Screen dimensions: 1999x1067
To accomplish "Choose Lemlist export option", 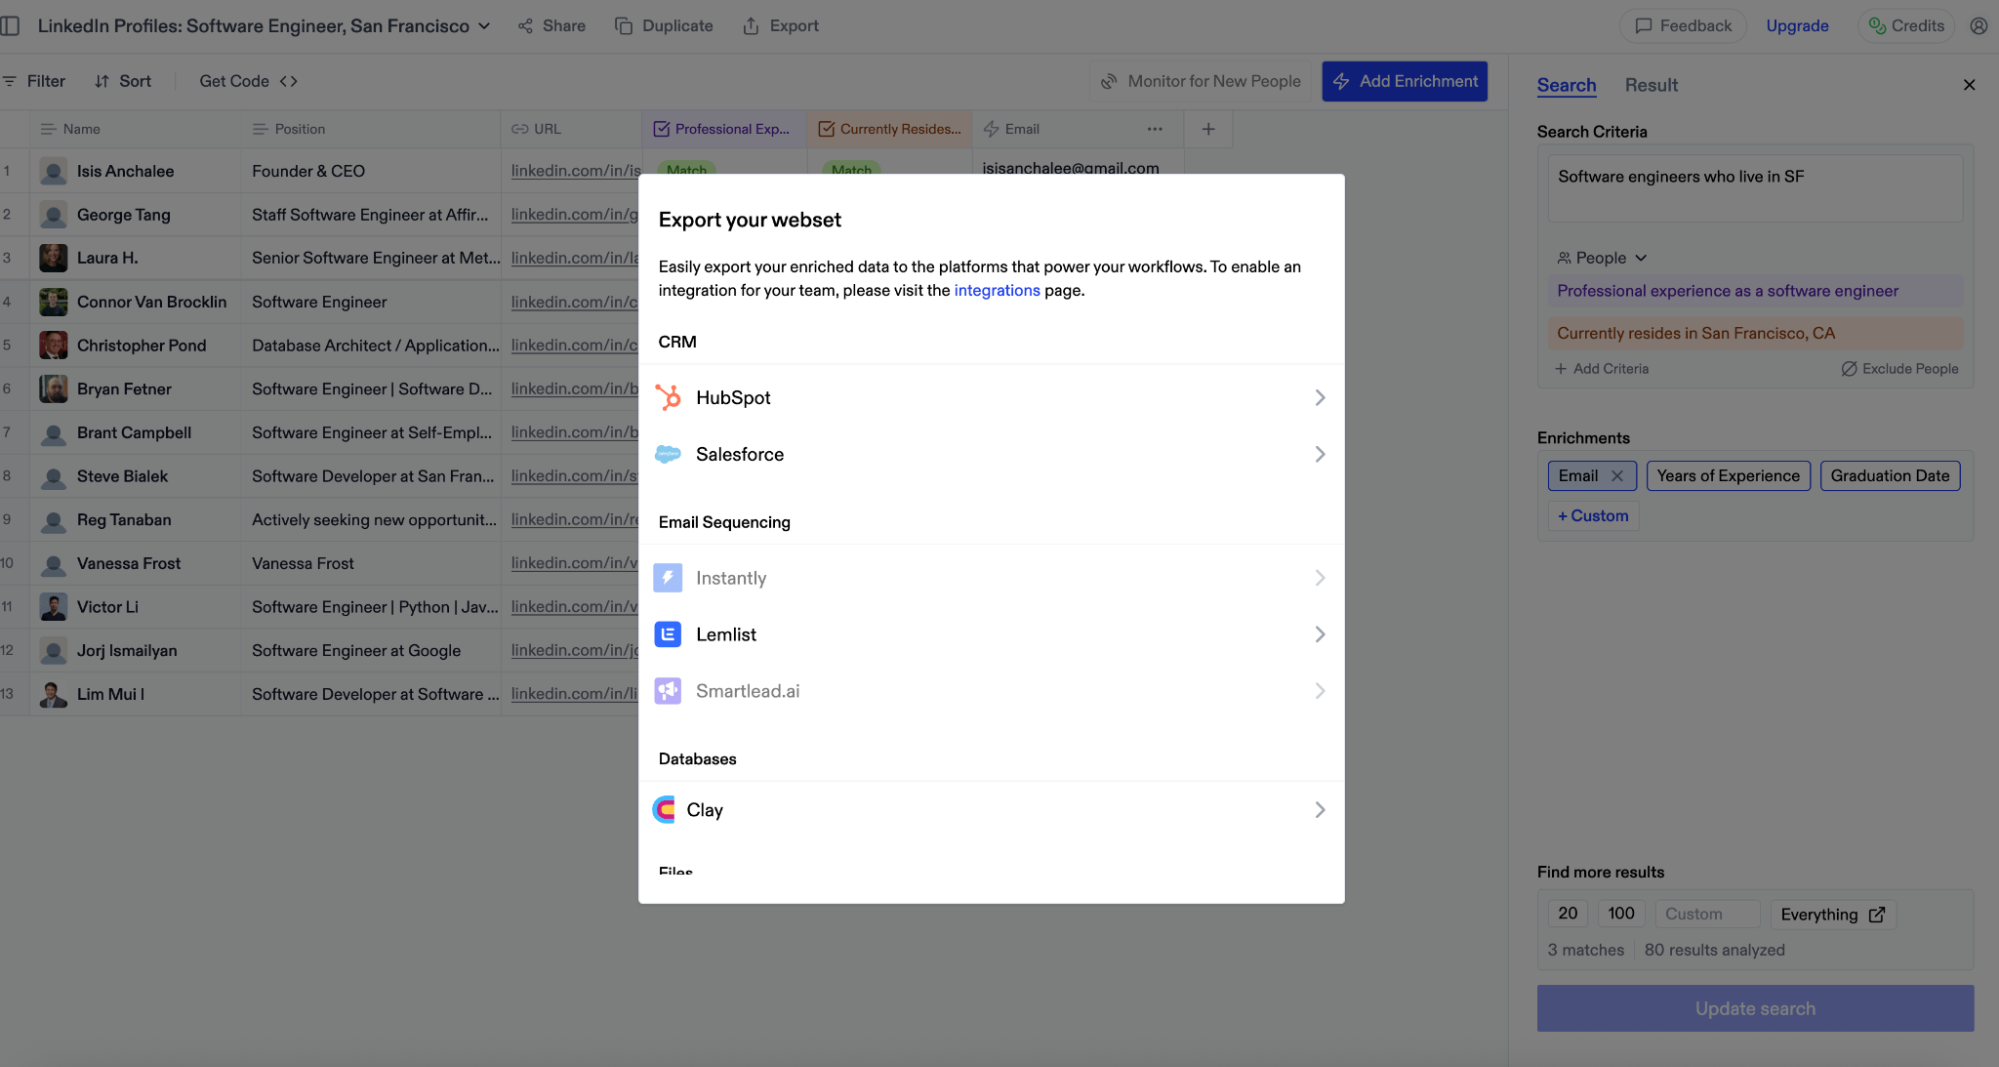I will coord(991,634).
